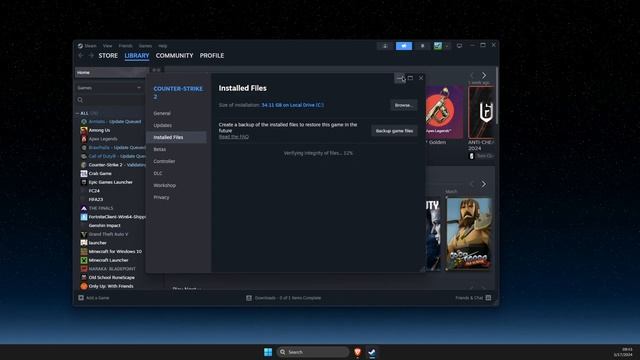Open the Games filter dropdown
The image size is (640, 360).
tap(109, 88)
